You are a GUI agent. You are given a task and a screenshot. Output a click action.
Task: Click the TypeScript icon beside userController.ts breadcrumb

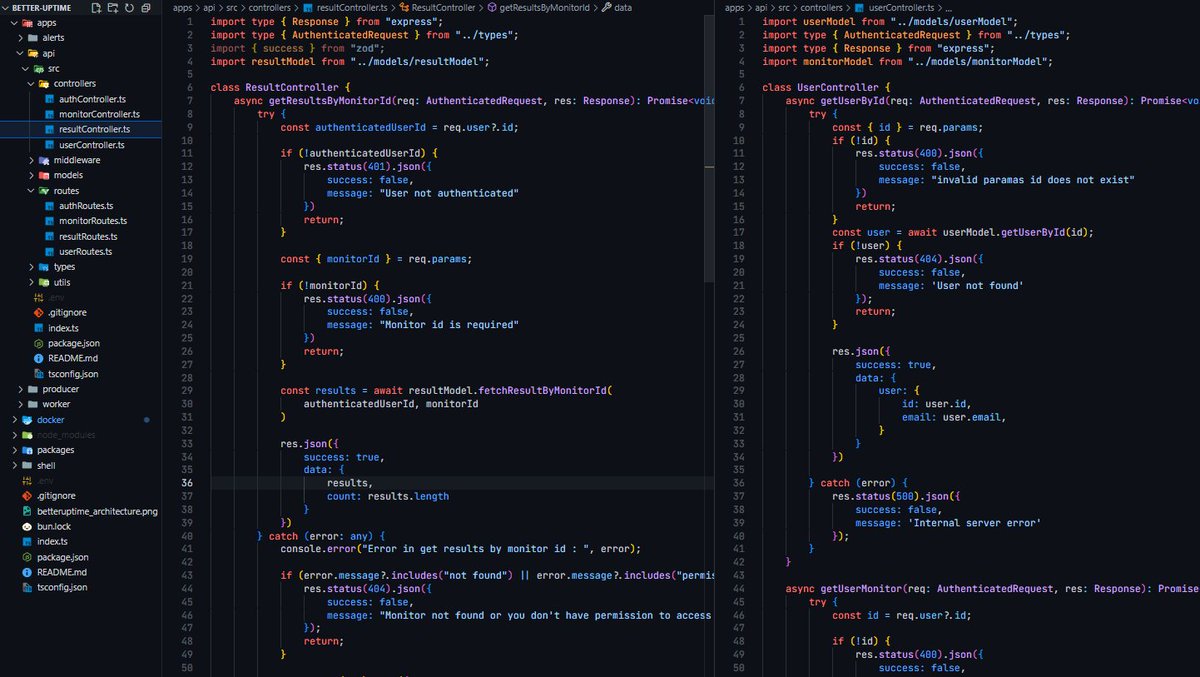859,7
